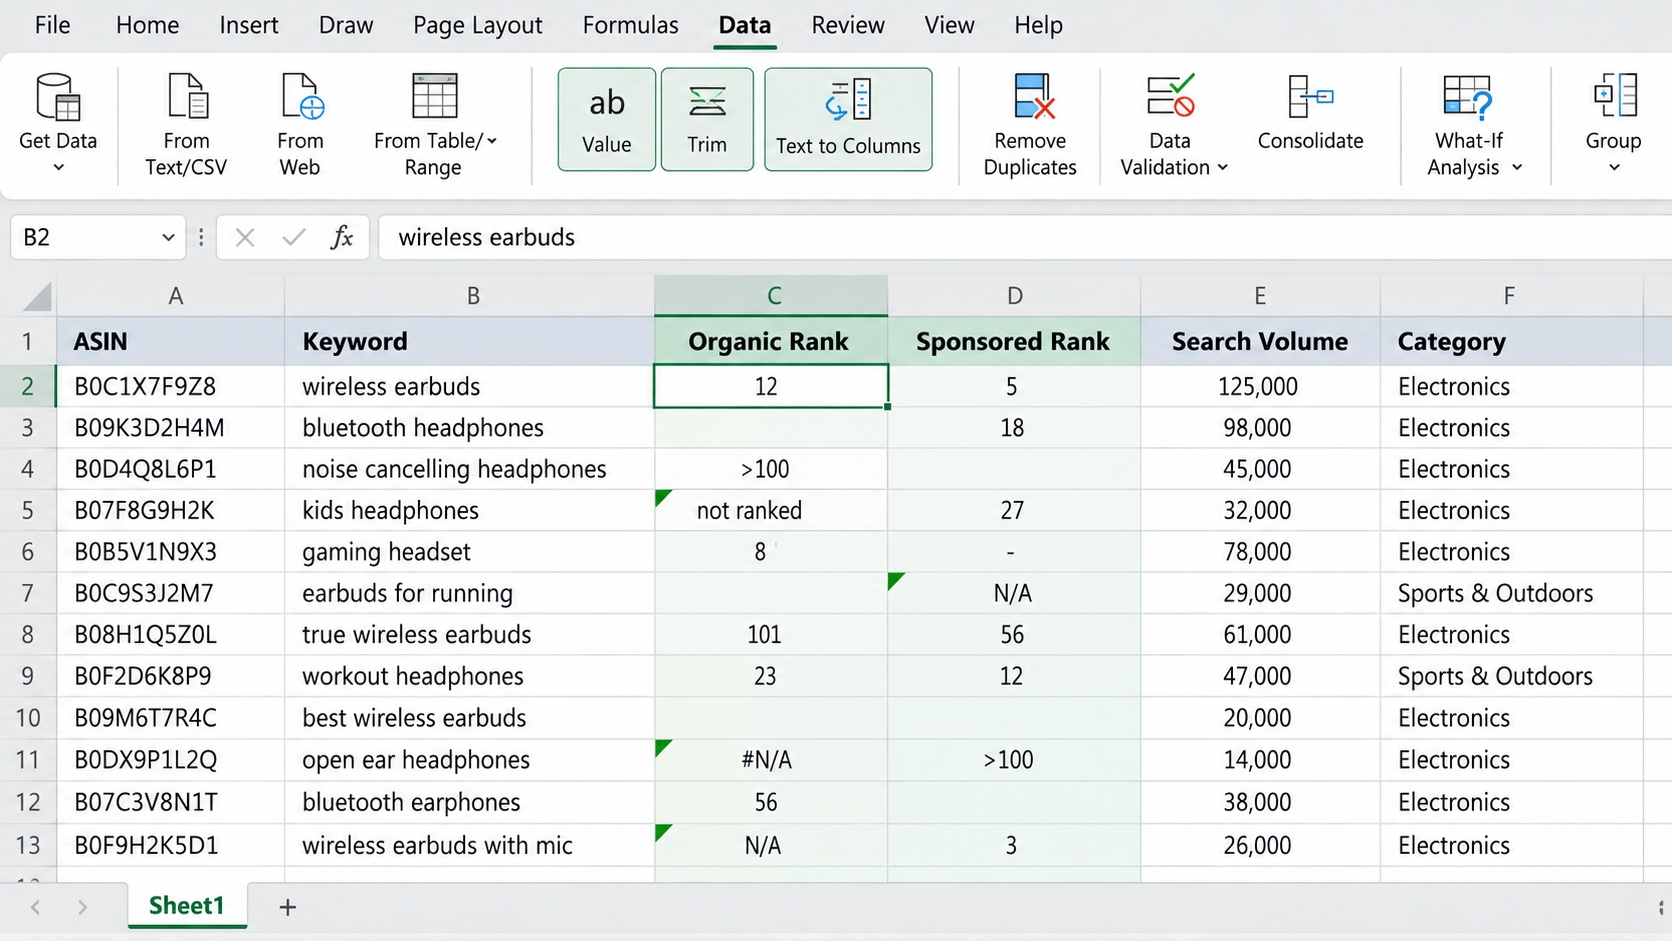This screenshot has width=1672, height=941.
Task: Load data From Table/Range
Action: click(434, 124)
